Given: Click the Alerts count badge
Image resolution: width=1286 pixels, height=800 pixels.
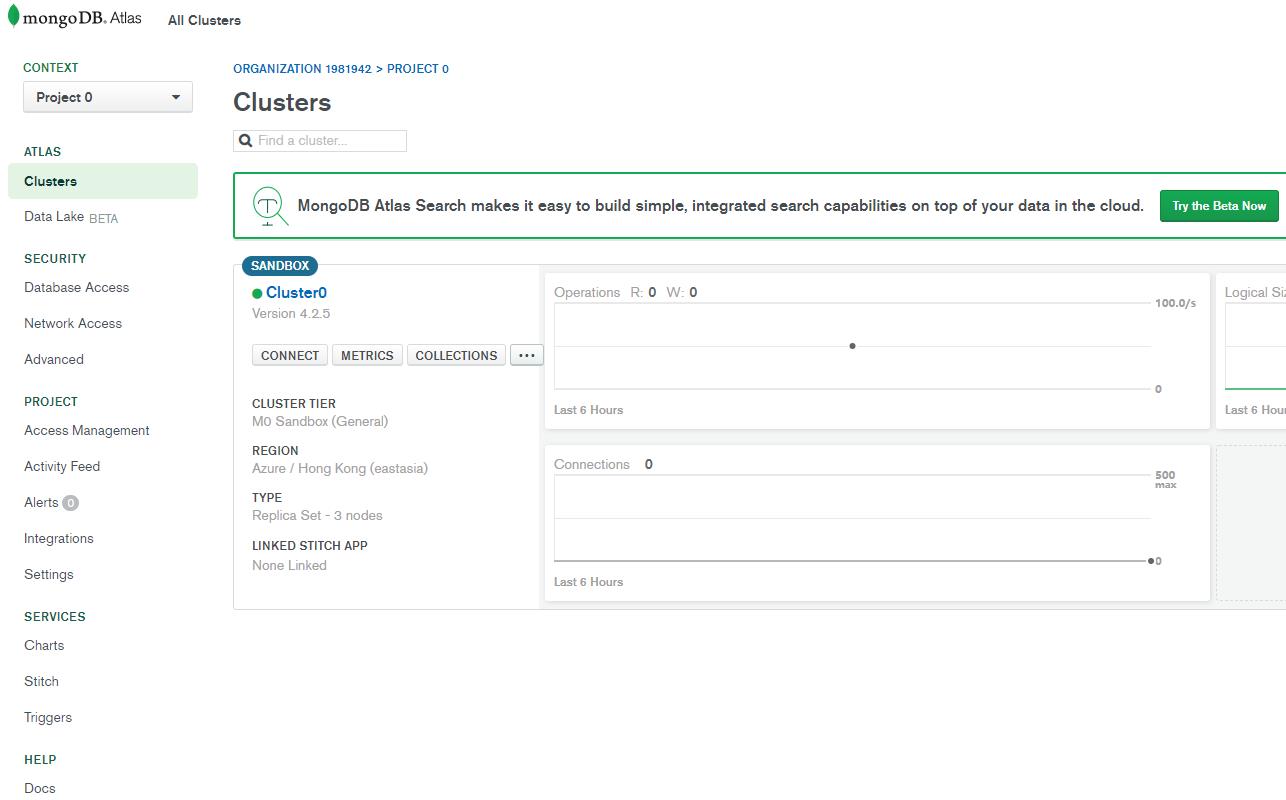Looking at the screenshot, I should pos(70,503).
